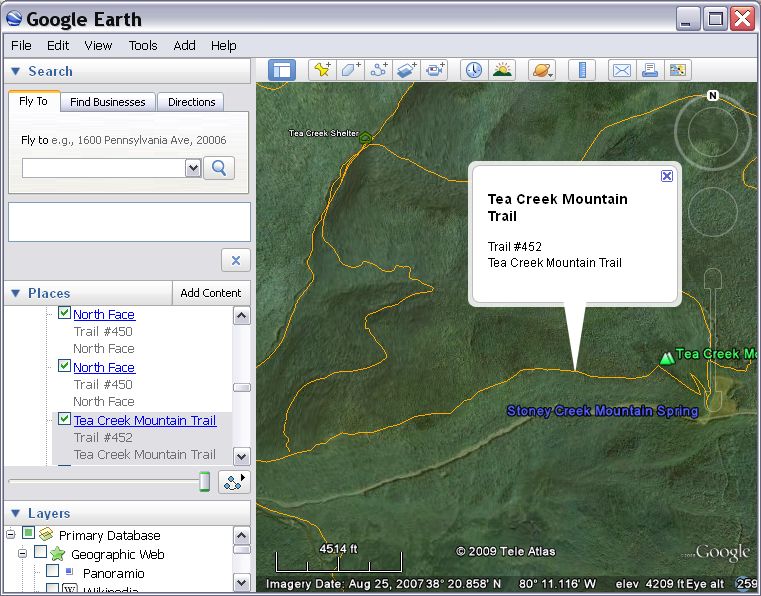Uncheck the first North Face checkbox
The image size is (761, 596).
click(x=64, y=313)
